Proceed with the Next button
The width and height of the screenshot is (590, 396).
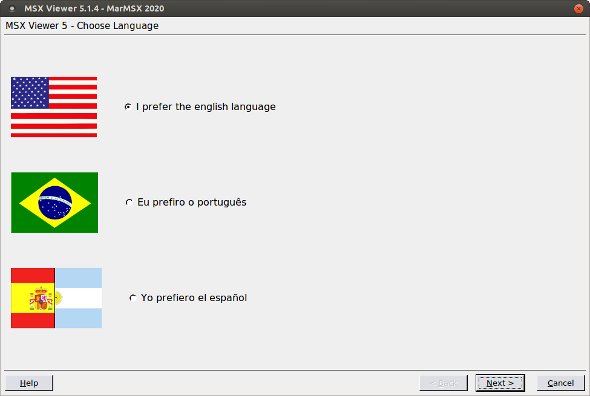coord(500,383)
